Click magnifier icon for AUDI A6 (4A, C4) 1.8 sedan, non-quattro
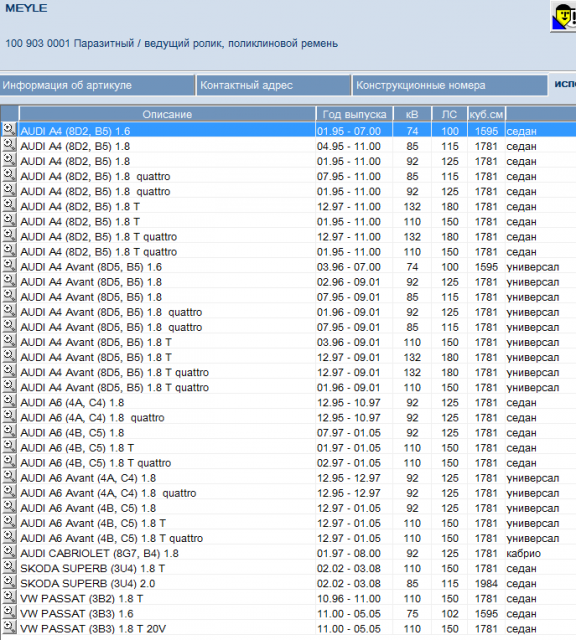Screen dimensions: 576x640 [x=9, y=402]
